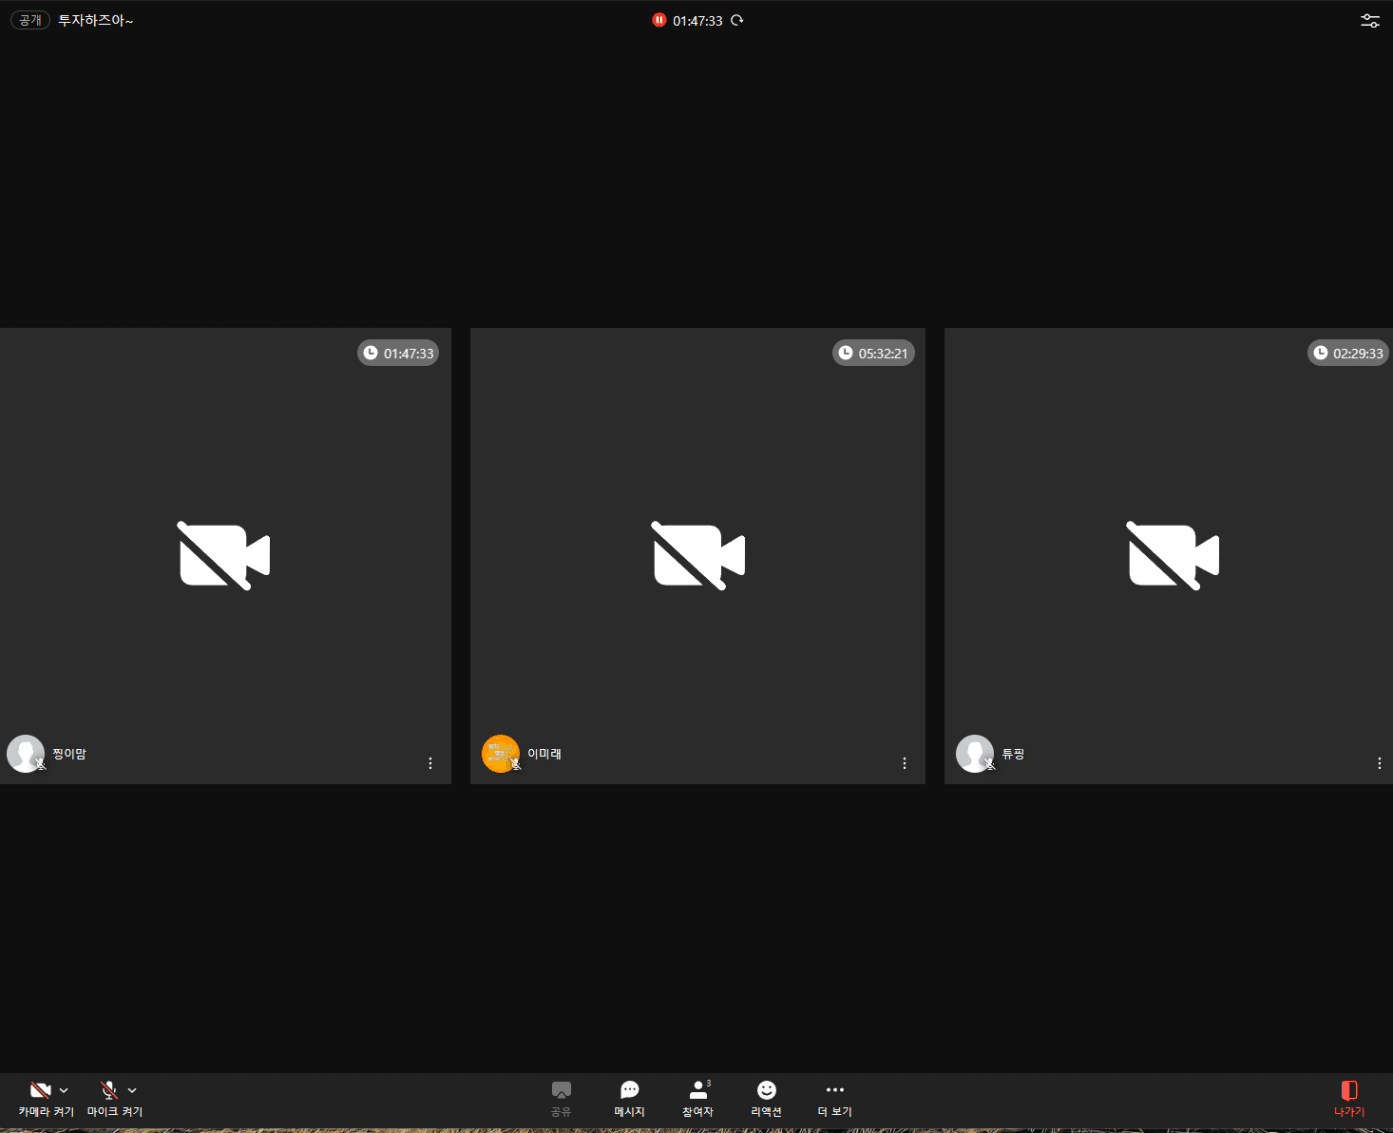Open the settings sliders icon
Image resolution: width=1393 pixels, height=1133 pixels.
click(1370, 20)
